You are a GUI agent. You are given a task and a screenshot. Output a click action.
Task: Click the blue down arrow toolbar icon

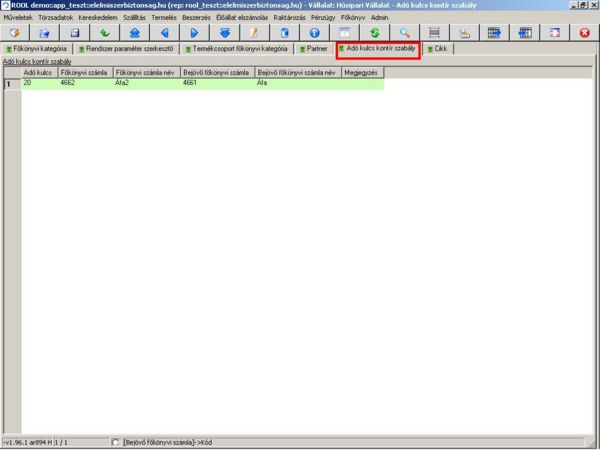pos(224,33)
